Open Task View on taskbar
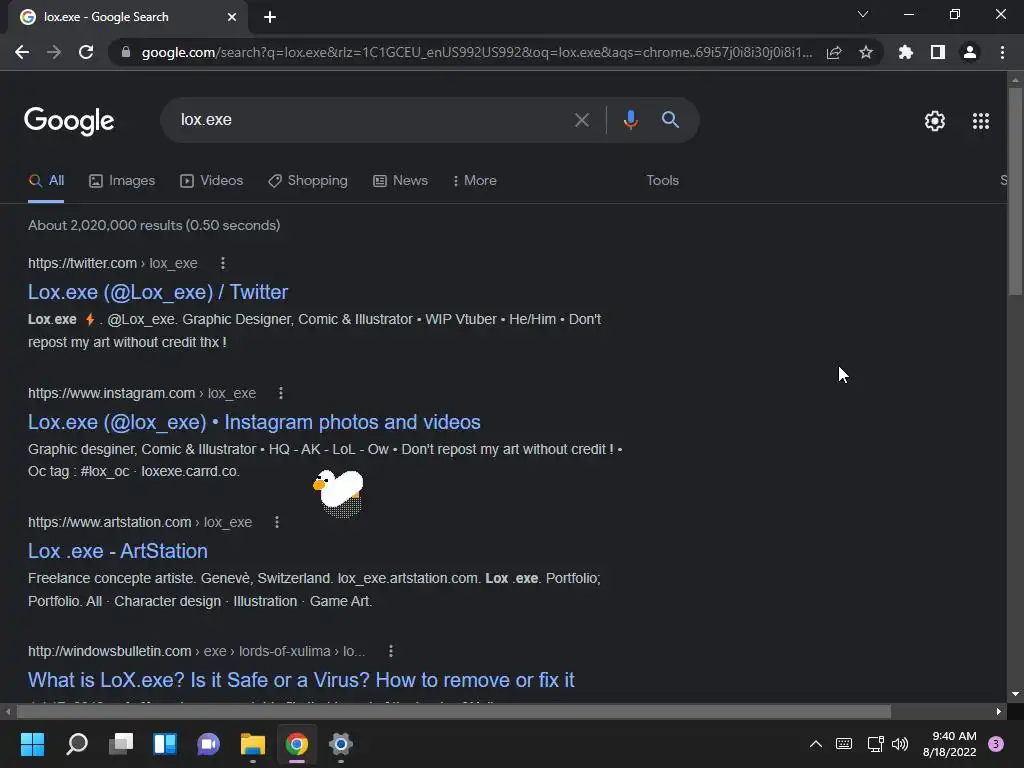Viewport: 1024px width, 768px height. (121, 744)
